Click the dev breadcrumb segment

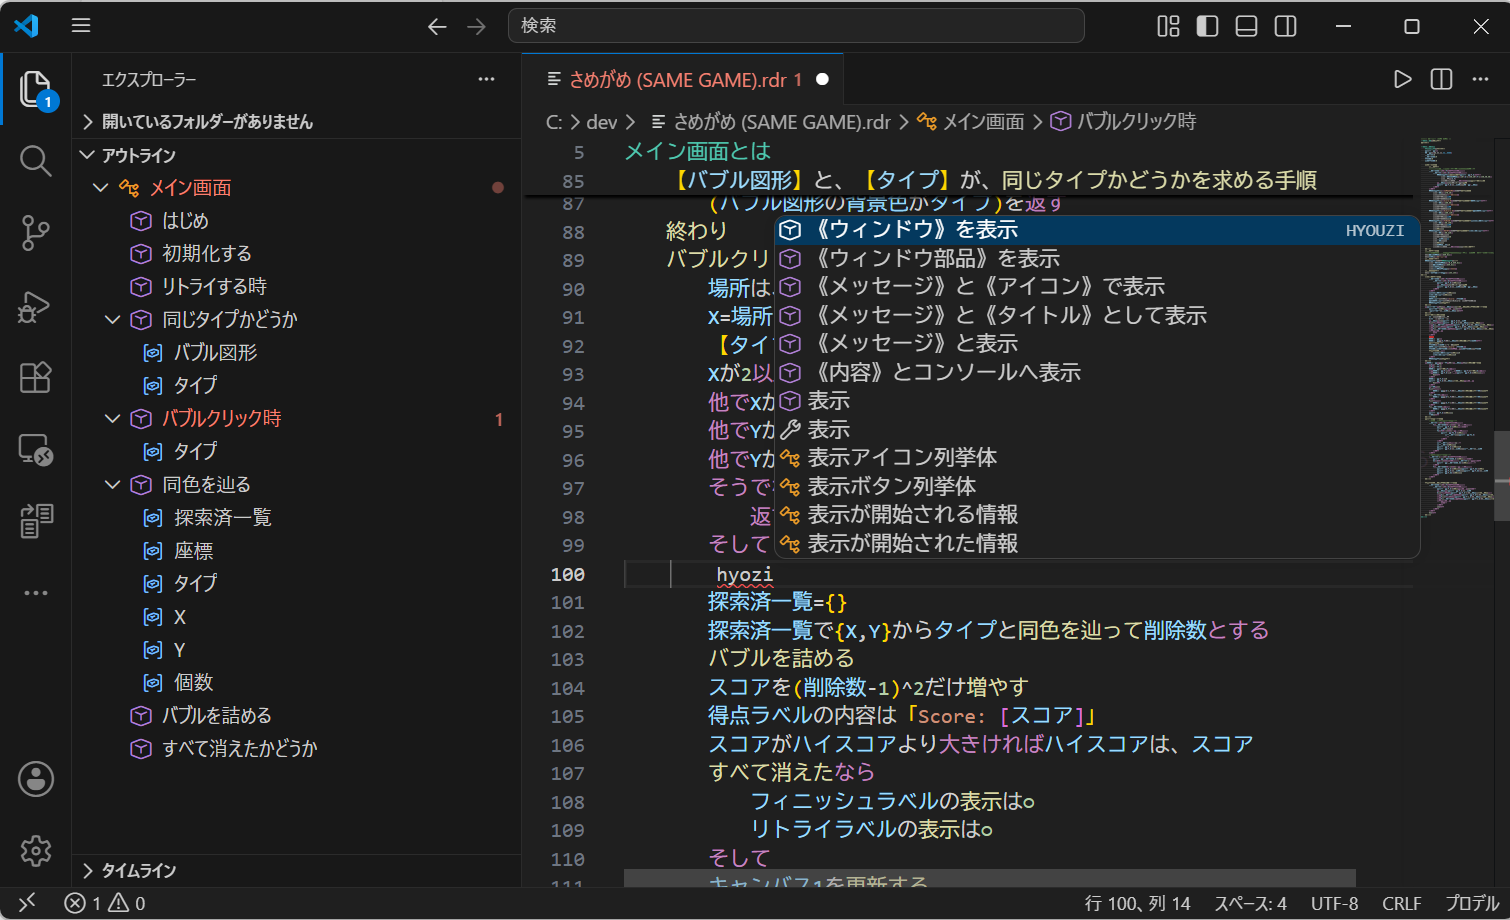[x=601, y=122]
